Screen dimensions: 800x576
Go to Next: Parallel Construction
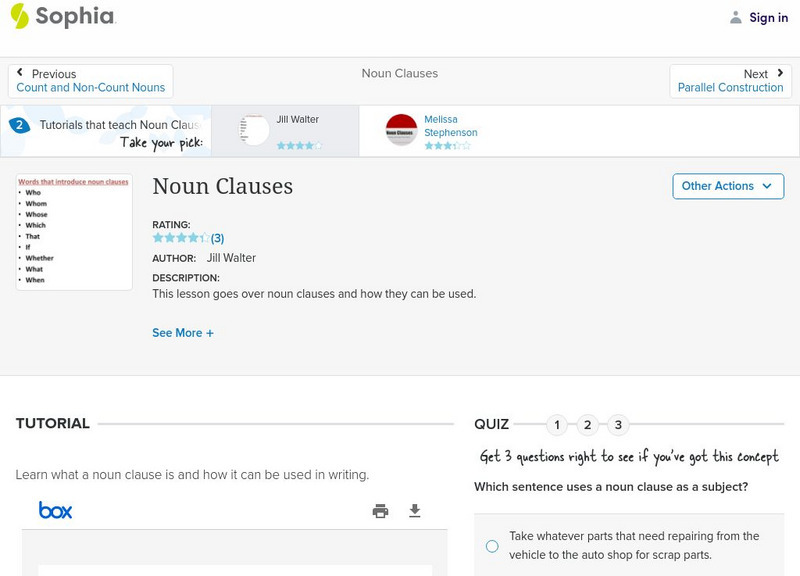(x=731, y=81)
